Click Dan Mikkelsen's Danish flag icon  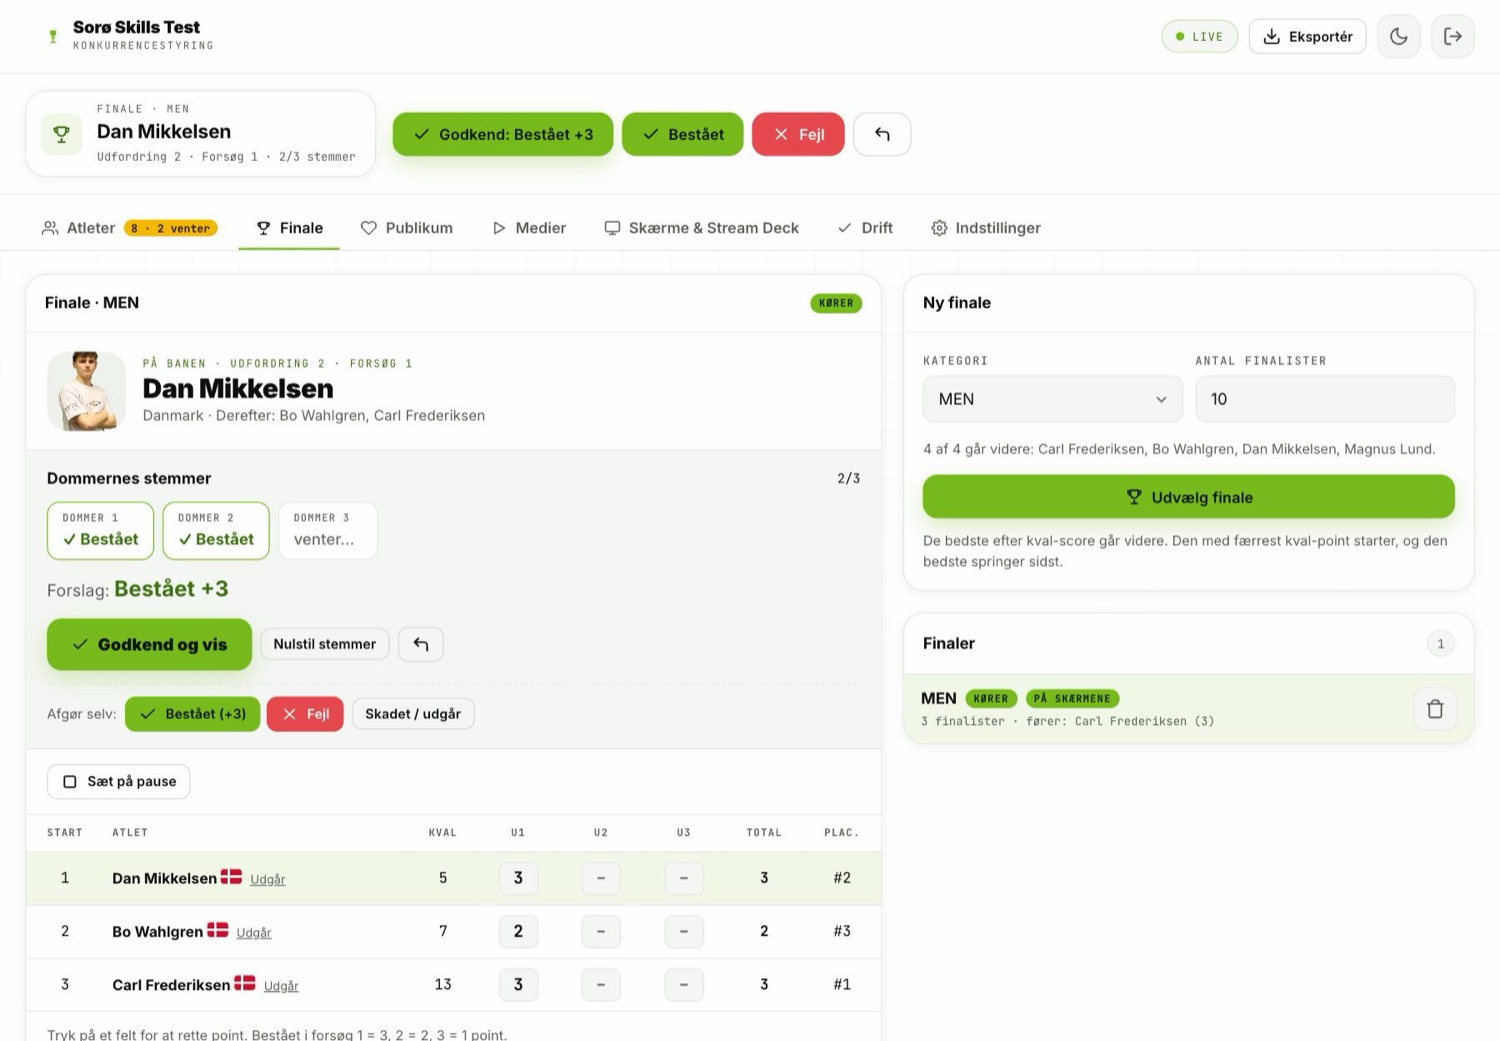pos(231,877)
